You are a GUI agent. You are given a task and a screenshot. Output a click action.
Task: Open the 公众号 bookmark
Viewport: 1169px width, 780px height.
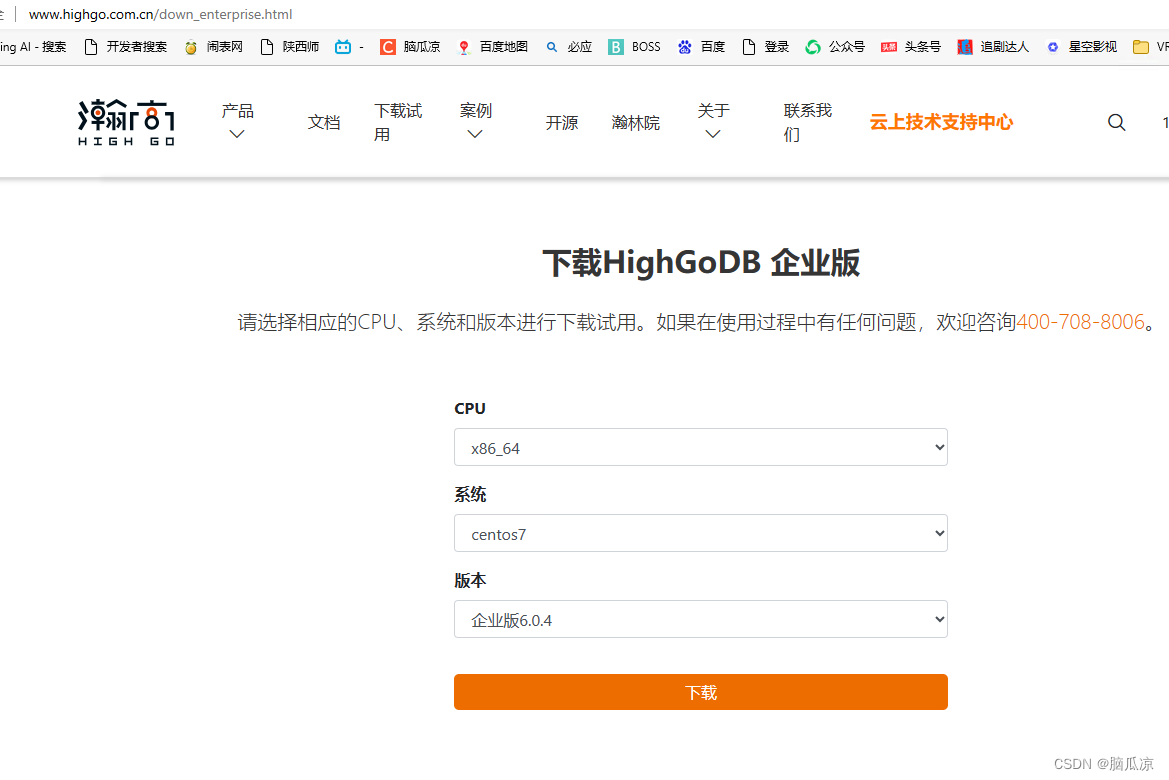point(835,47)
